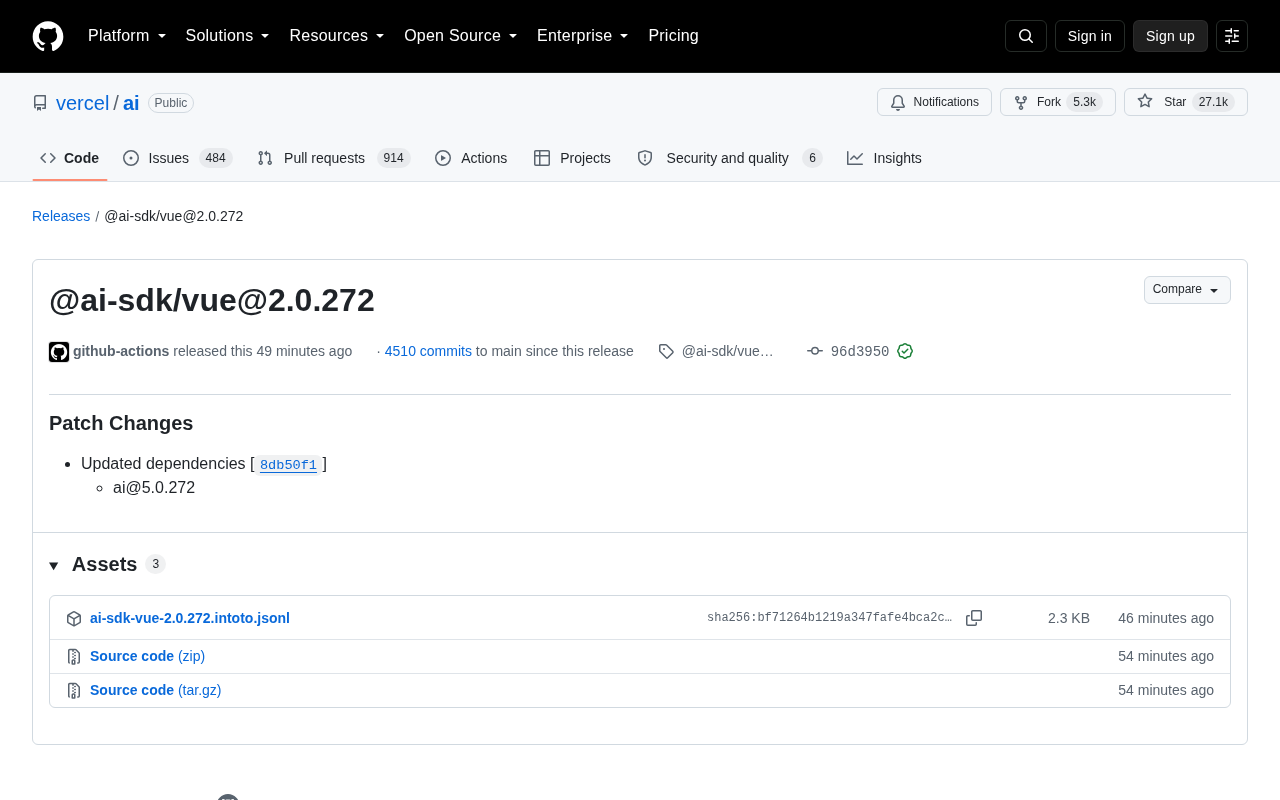Click the Sign in button

(x=1090, y=36)
